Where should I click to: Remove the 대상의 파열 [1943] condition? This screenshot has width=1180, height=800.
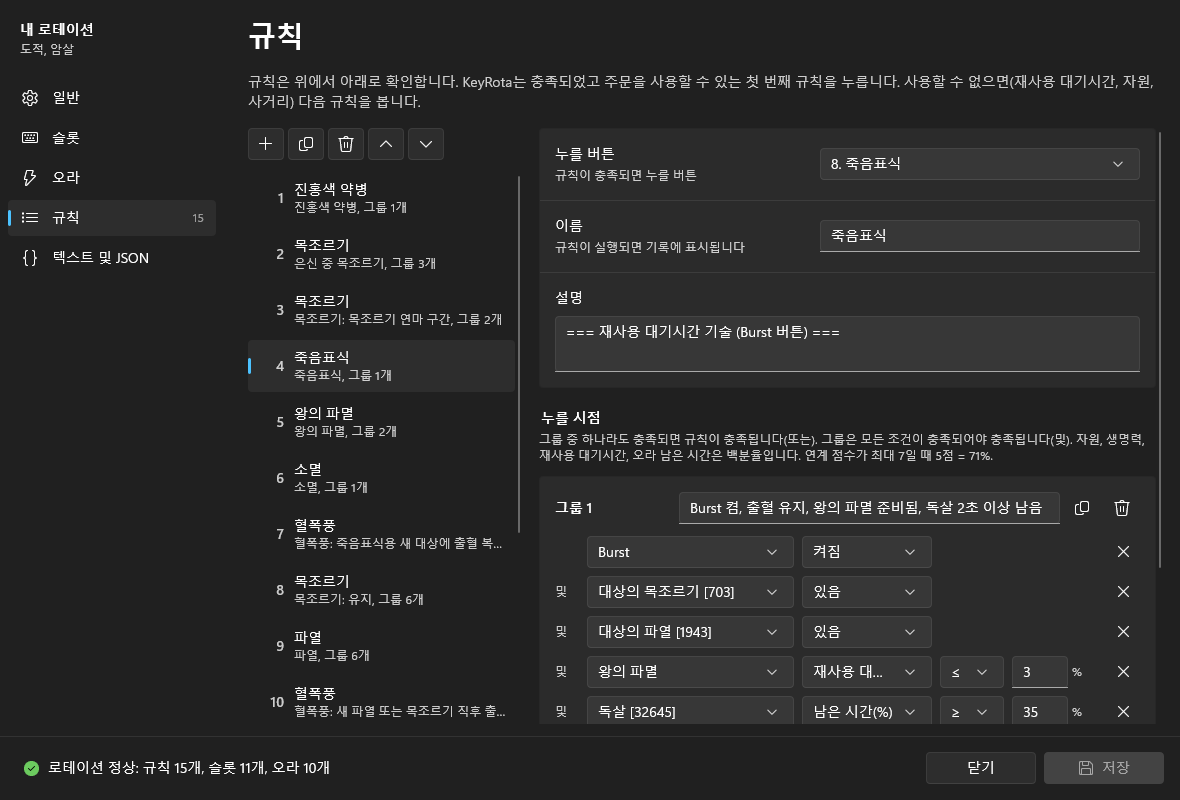[x=1123, y=631]
